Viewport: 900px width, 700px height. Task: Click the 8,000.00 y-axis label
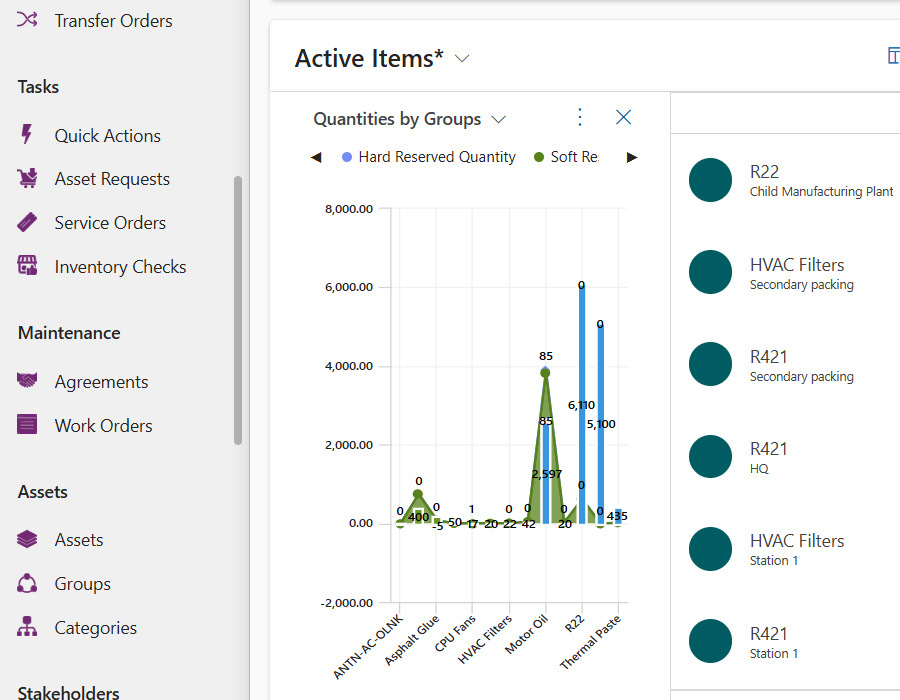point(349,209)
